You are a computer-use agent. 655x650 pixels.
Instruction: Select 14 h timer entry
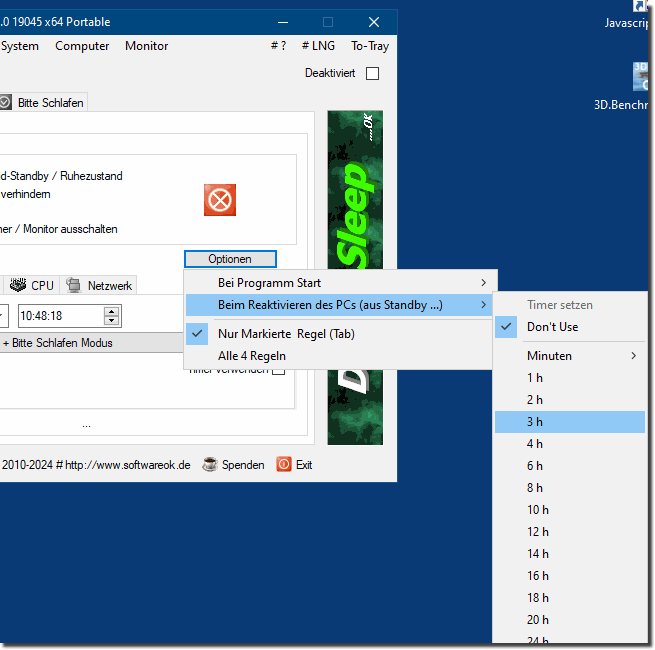coord(570,554)
